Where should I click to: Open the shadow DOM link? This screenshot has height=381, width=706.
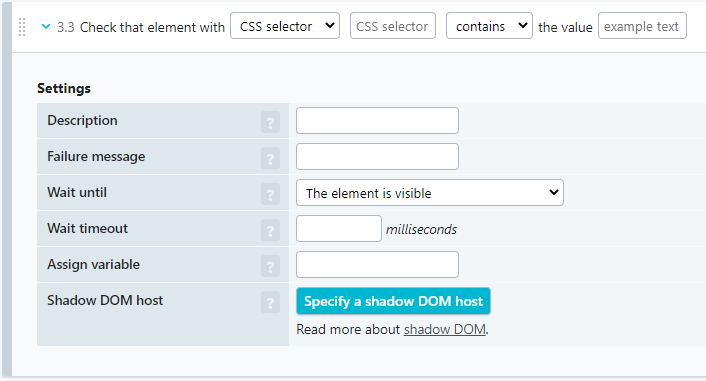click(x=444, y=330)
